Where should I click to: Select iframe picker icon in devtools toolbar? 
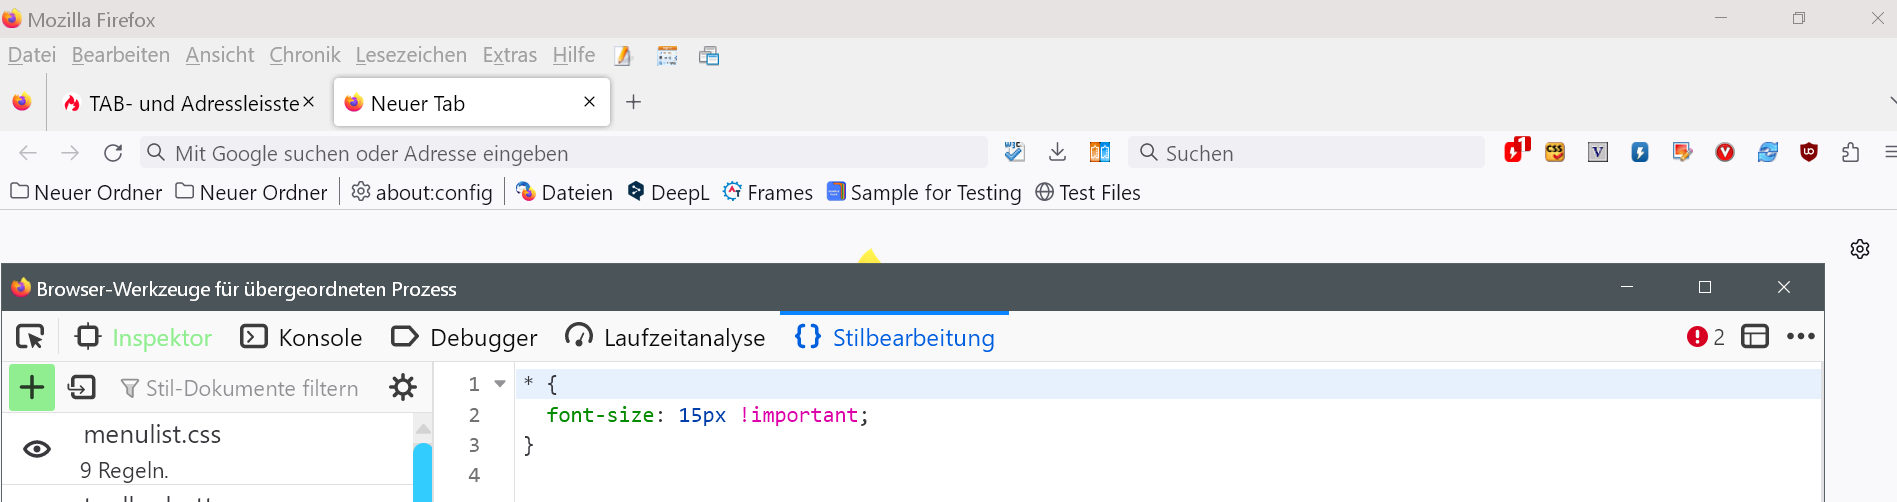pyautogui.click(x=1755, y=338)
